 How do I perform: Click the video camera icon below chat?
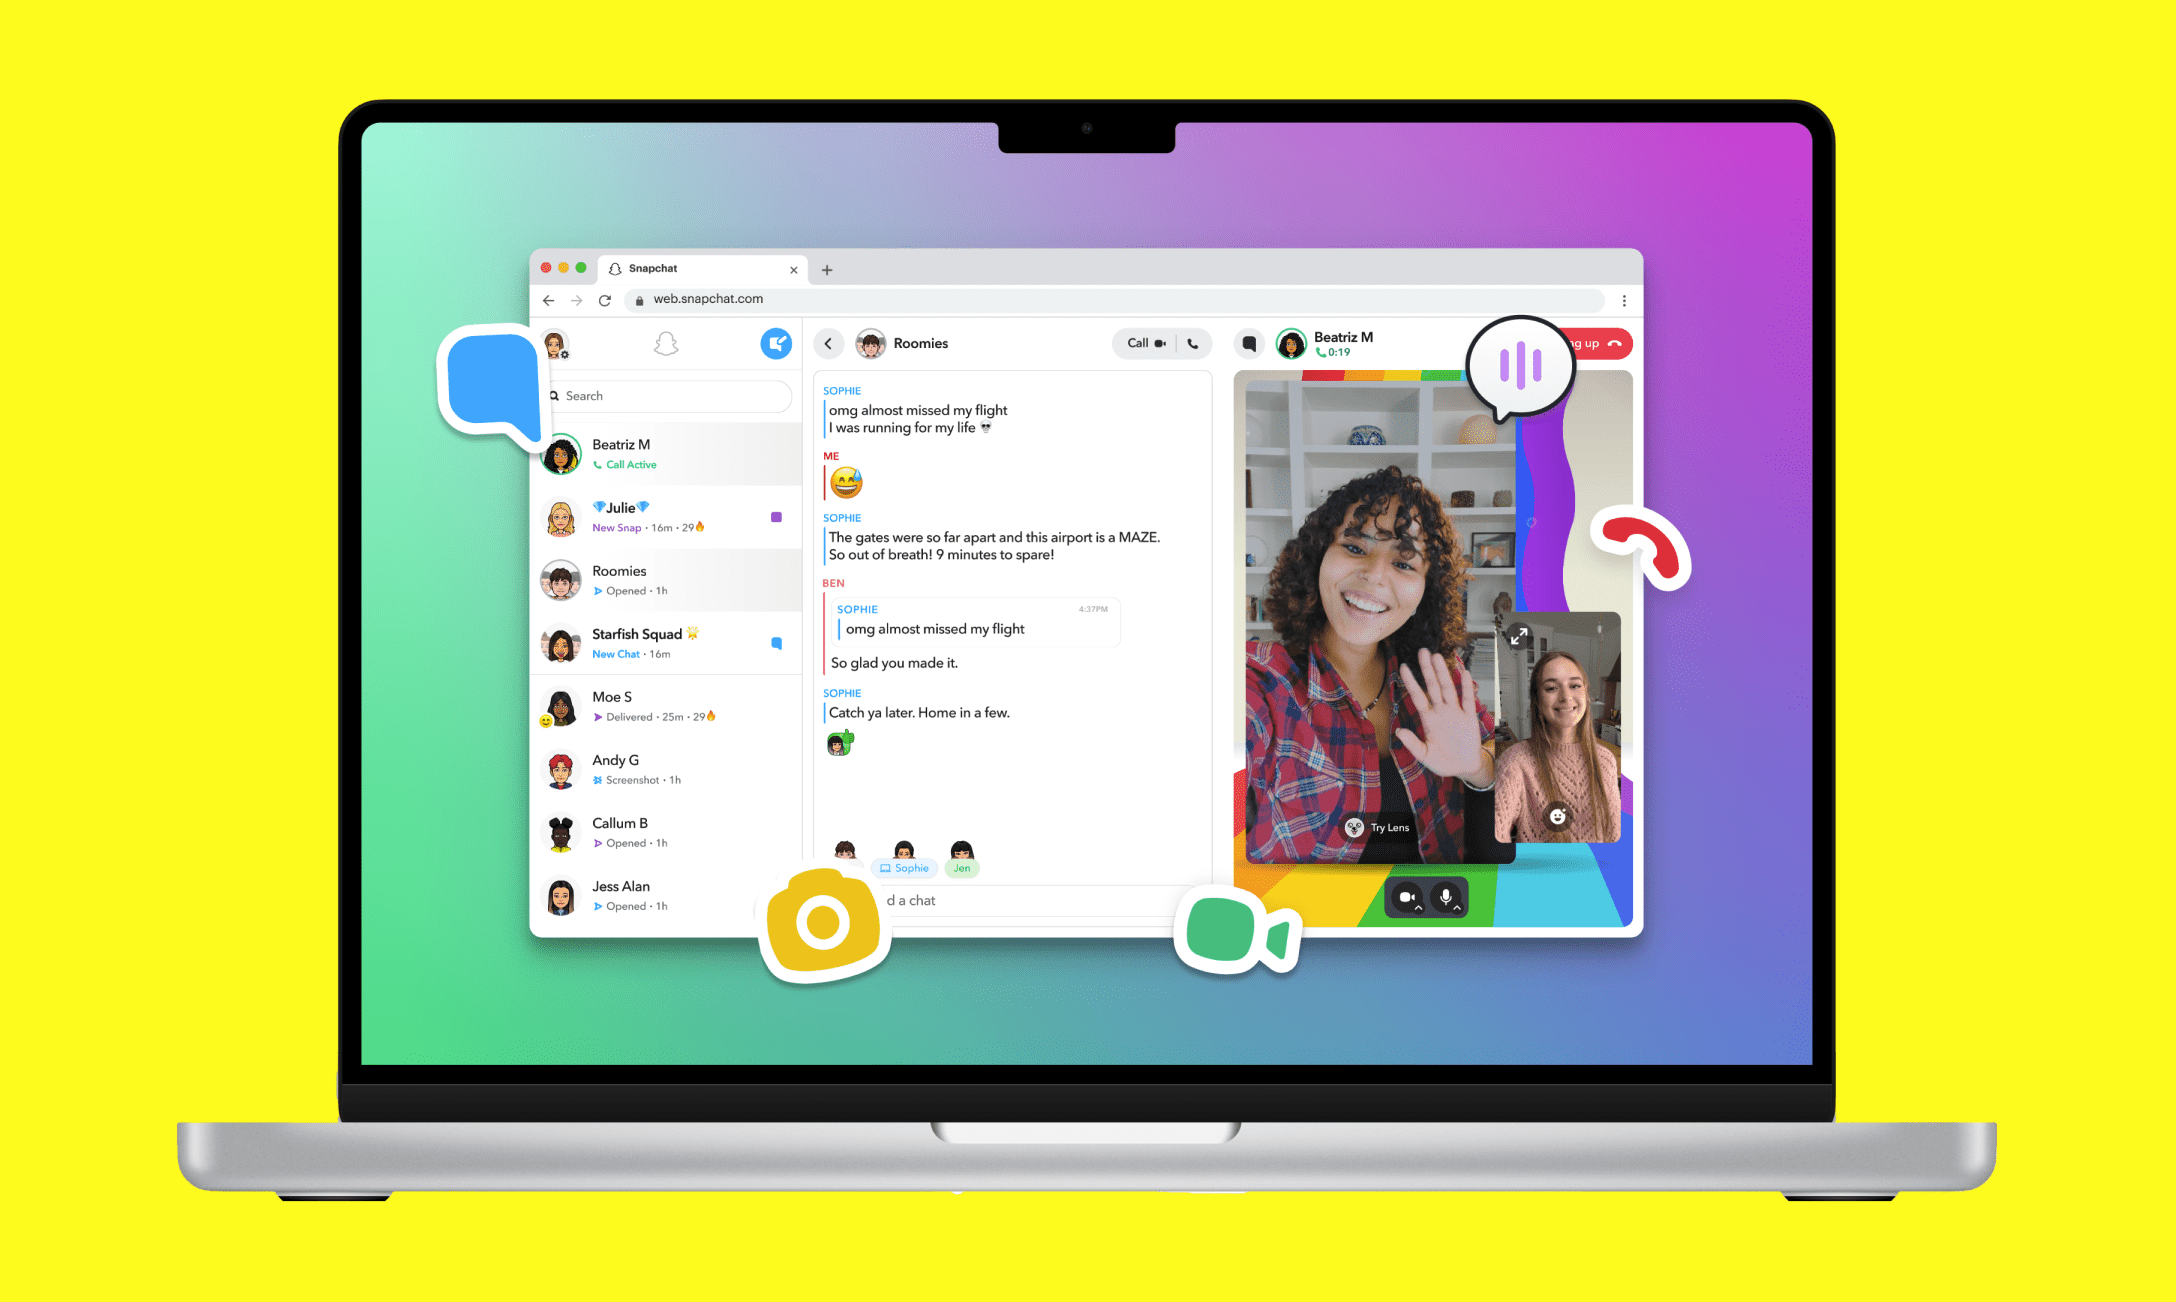pyautogui.click(x=1240, y=928)
